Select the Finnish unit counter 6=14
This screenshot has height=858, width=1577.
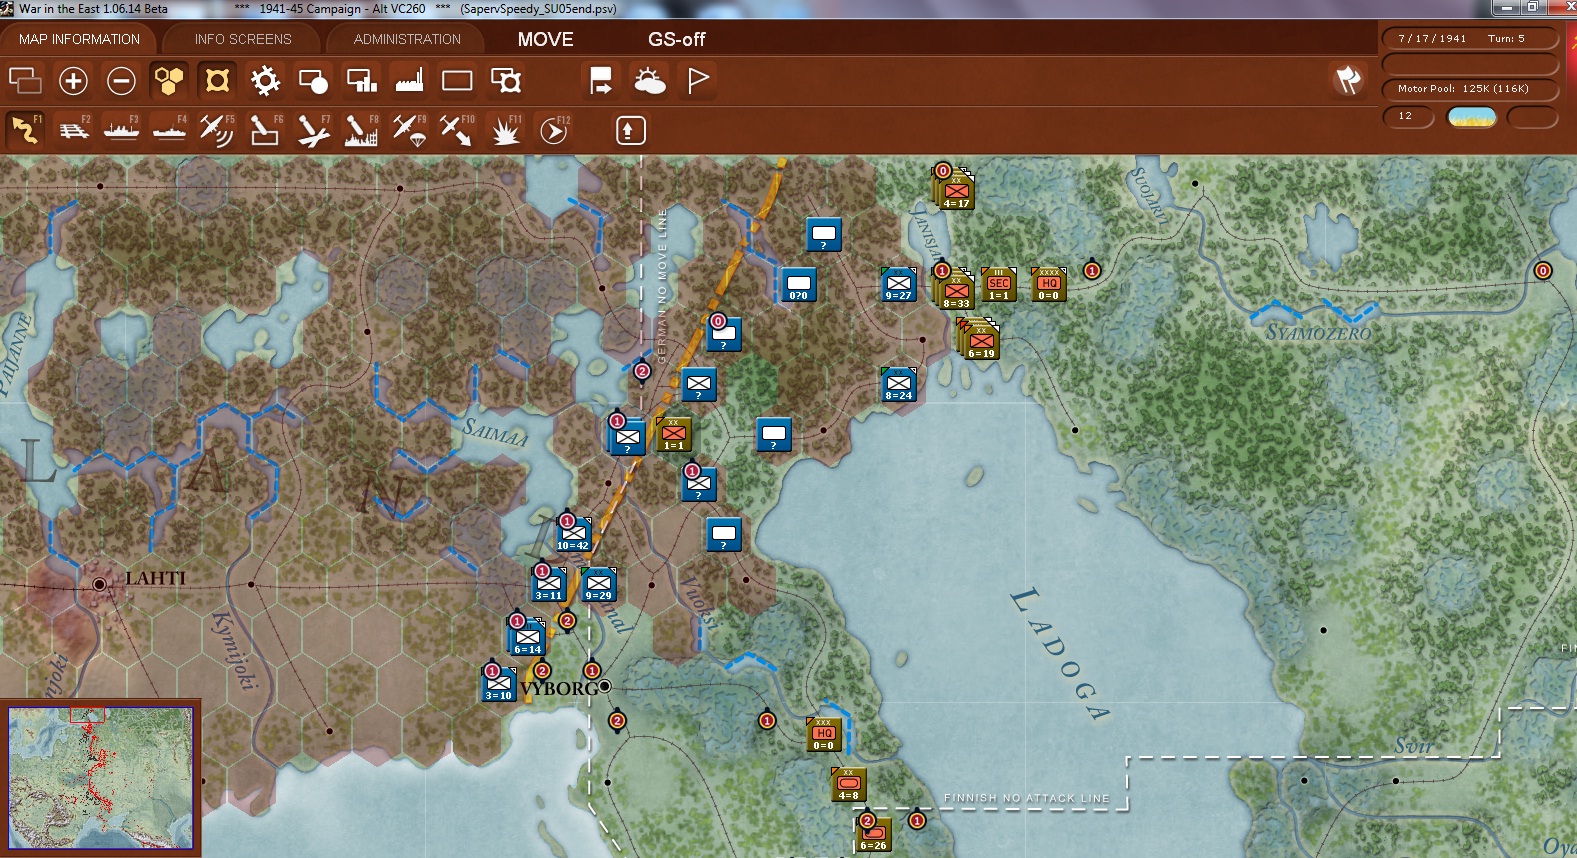(x=527, y=638)
